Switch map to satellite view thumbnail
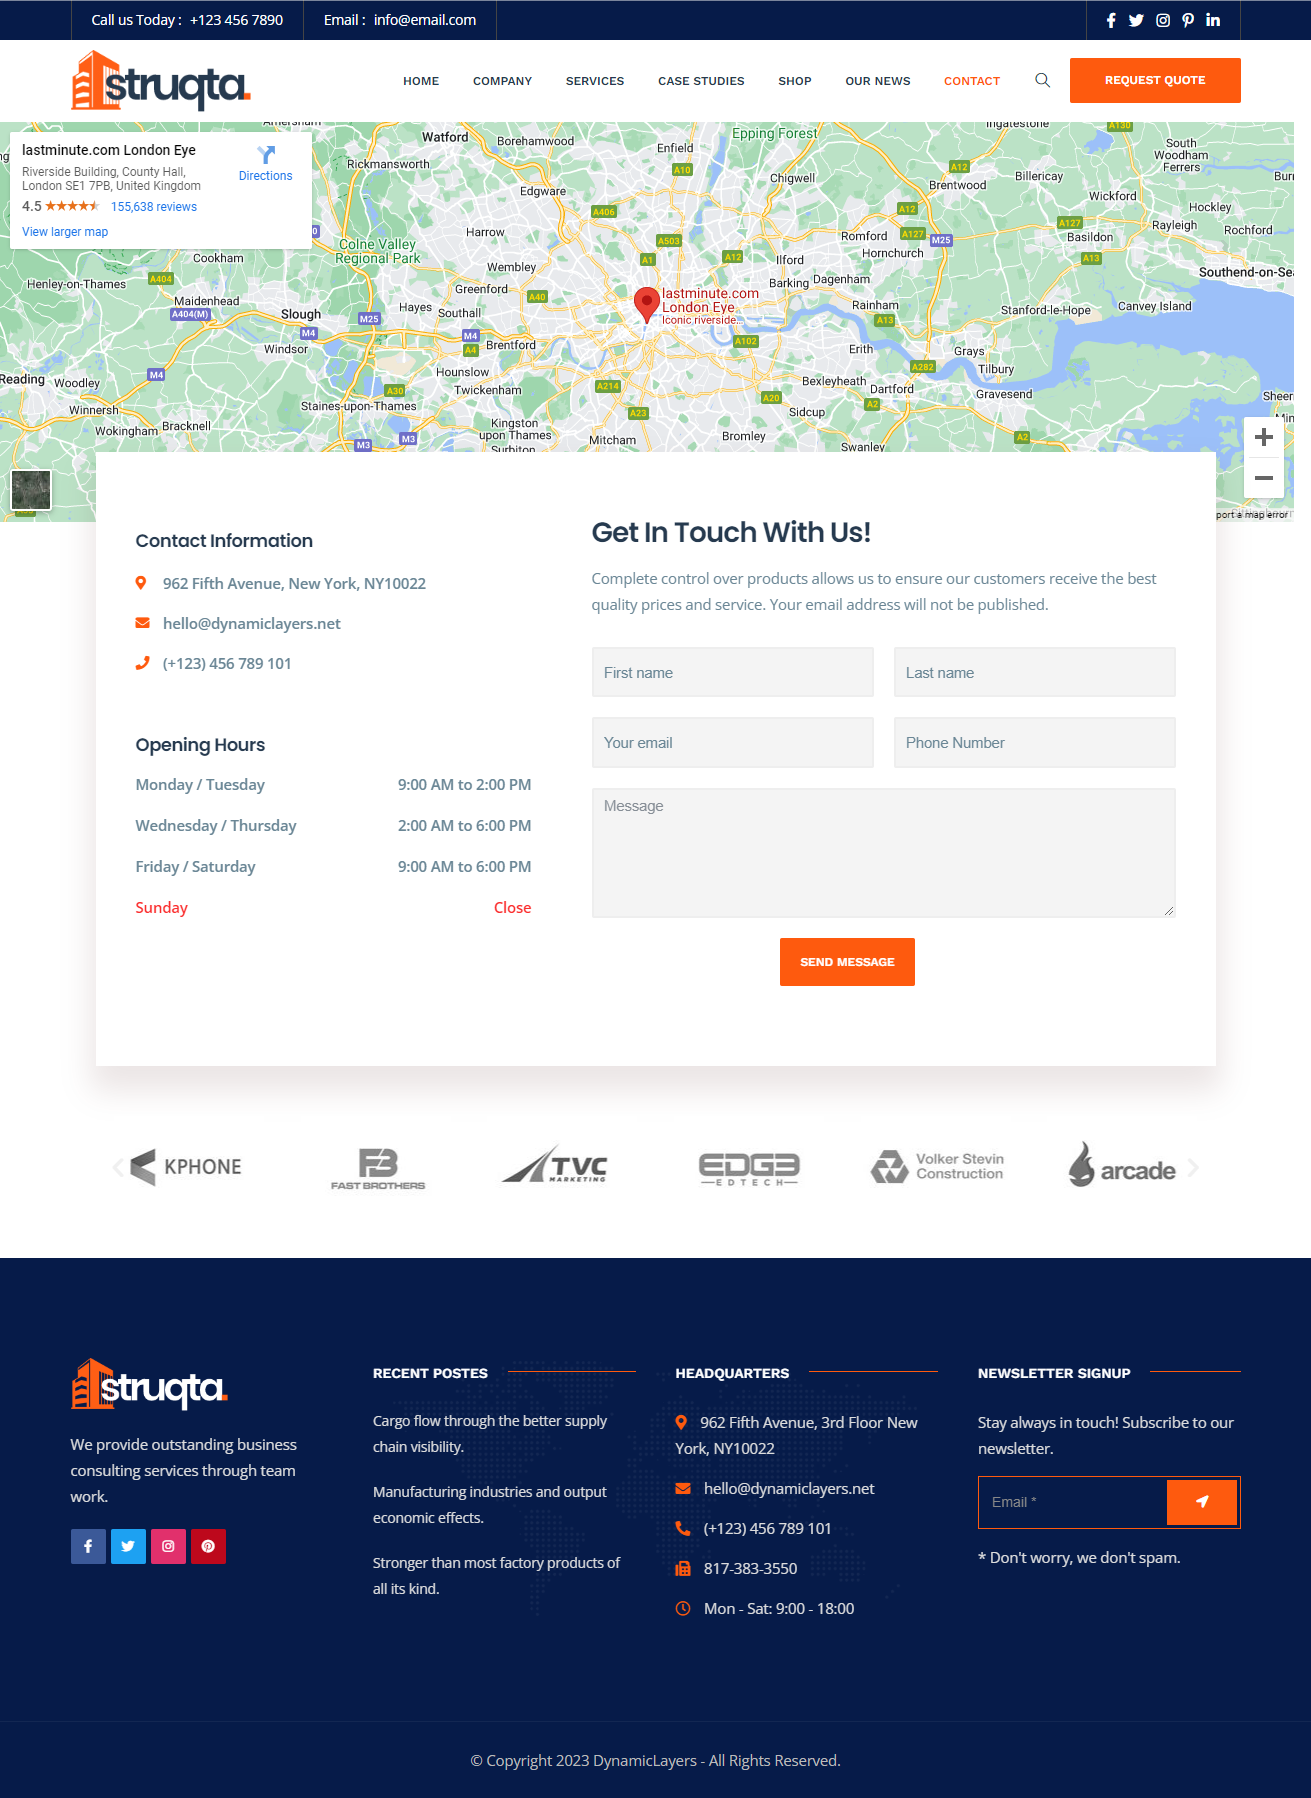This screenshot has width=1311, height=1798. (31, 491)
